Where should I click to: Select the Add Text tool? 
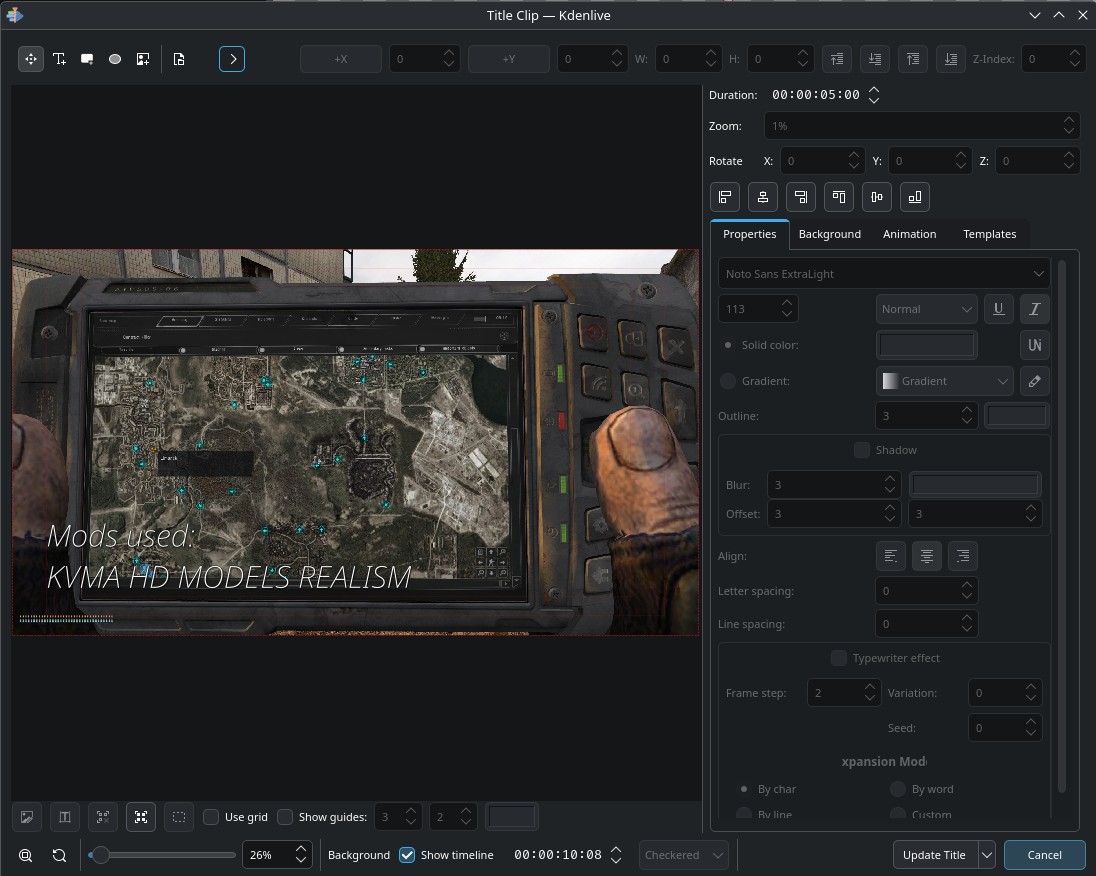point(59,59)
